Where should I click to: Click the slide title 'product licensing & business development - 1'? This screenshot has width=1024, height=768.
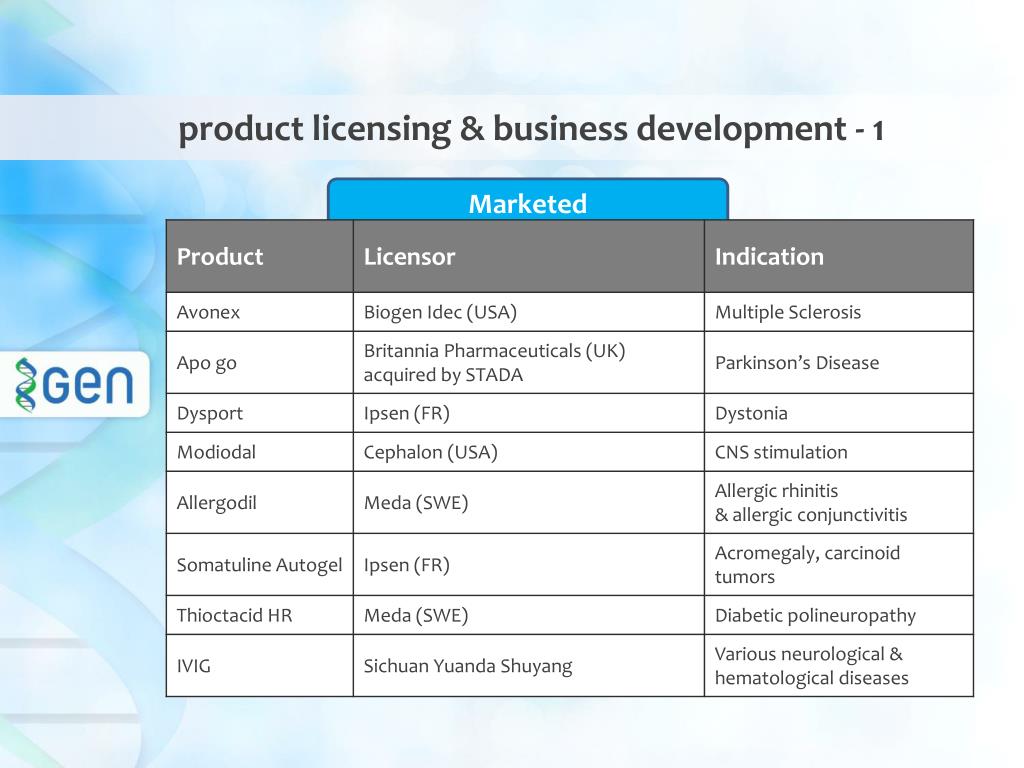531,129
